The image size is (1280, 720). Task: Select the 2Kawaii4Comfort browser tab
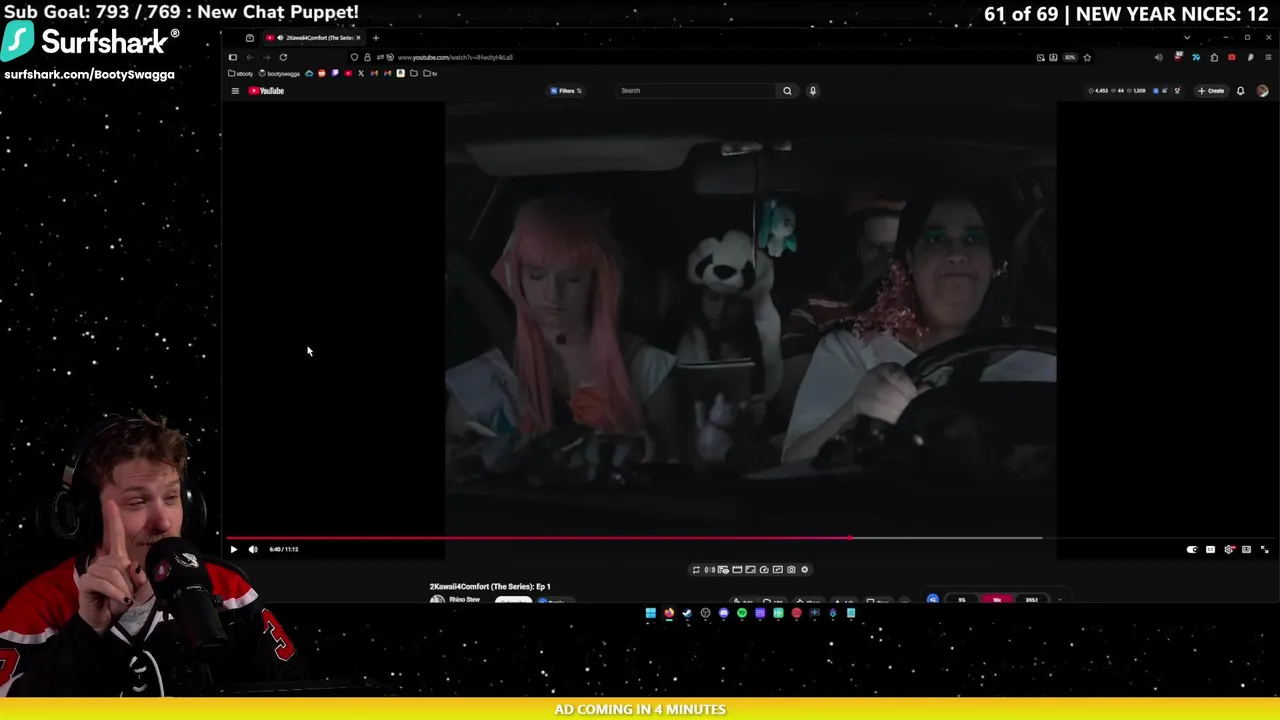point(313,38)
